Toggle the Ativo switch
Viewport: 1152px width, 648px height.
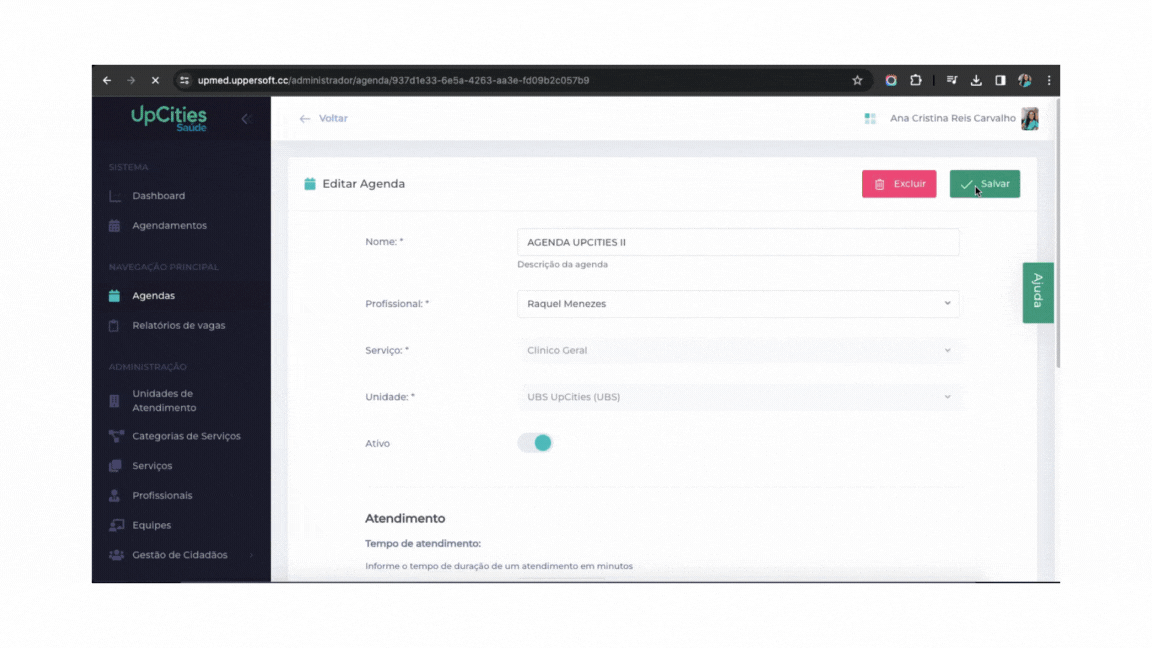coord(535,443)
